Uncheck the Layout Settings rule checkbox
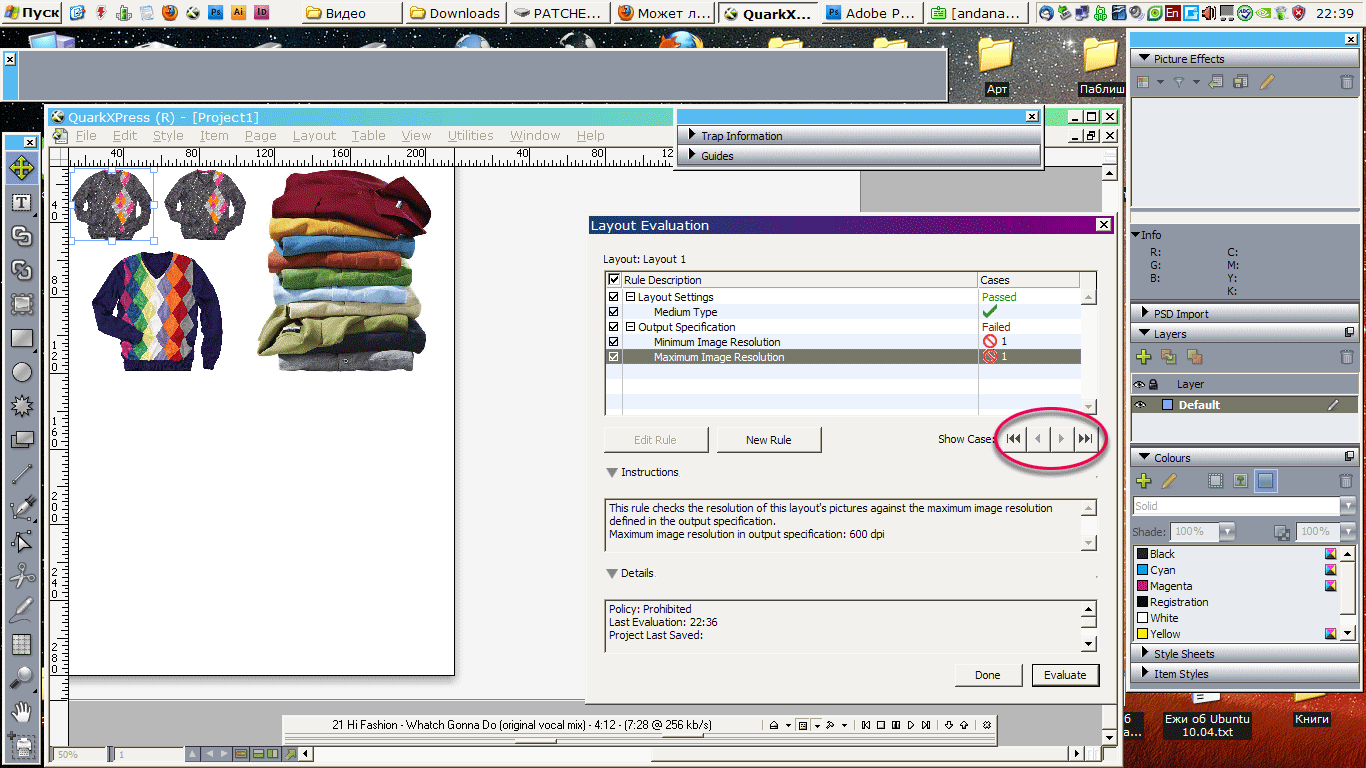1366x768 pixels. tap(614, 297)
